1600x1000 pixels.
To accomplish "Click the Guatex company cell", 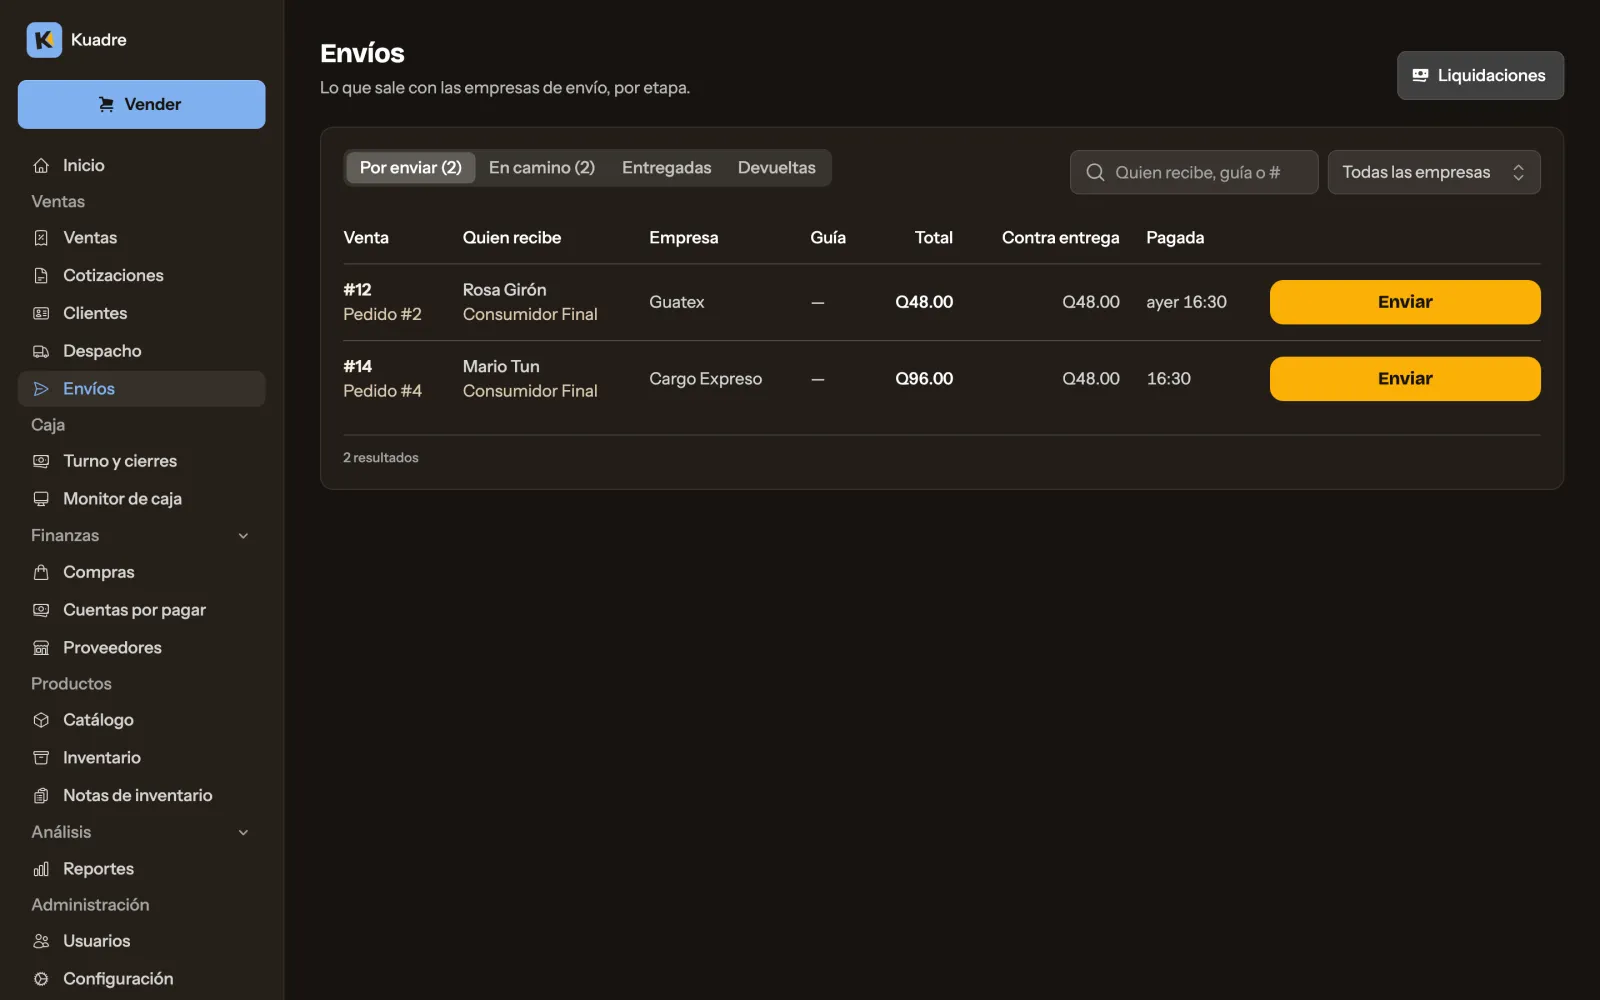I will (677, 302).
